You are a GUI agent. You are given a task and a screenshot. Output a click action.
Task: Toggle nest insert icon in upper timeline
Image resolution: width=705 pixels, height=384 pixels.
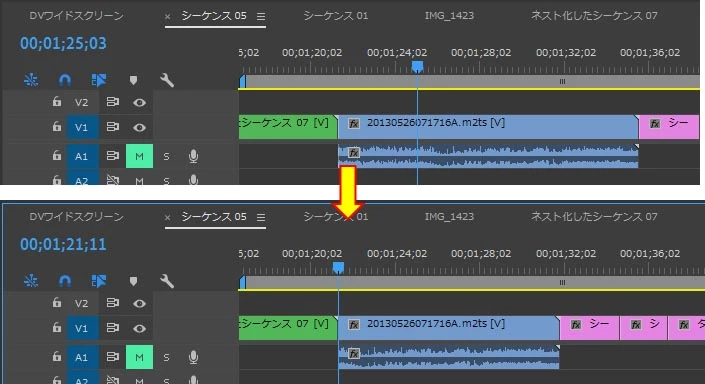[x=31, y=80]
